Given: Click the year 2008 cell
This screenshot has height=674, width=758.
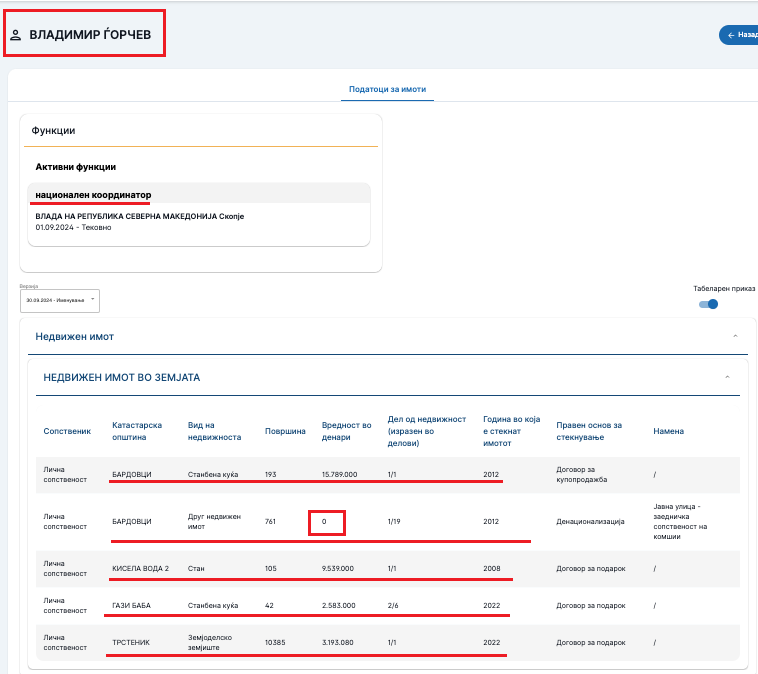Looking at the screenshot, I should tap(492, 568).
